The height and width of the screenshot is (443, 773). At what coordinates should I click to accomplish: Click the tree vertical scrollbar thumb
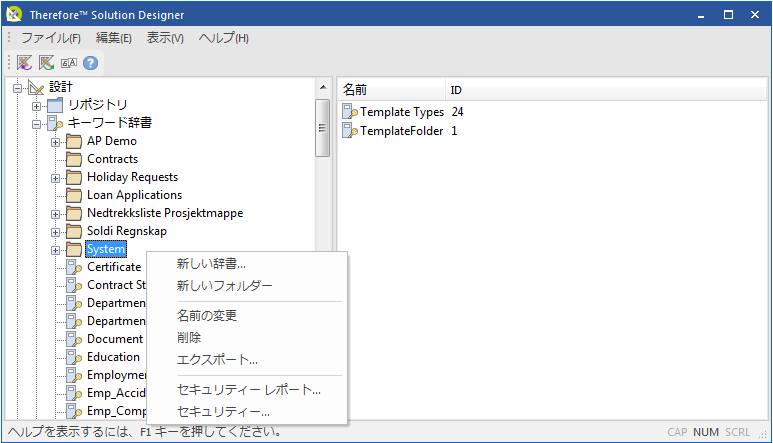[322, 128]
